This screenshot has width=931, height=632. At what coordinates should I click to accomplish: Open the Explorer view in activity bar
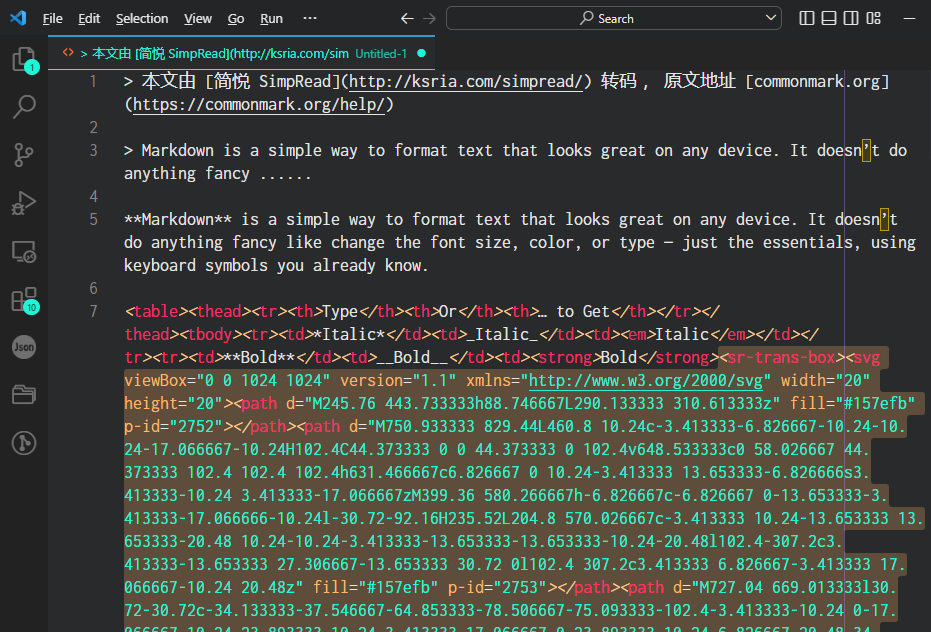pos(24,59)
